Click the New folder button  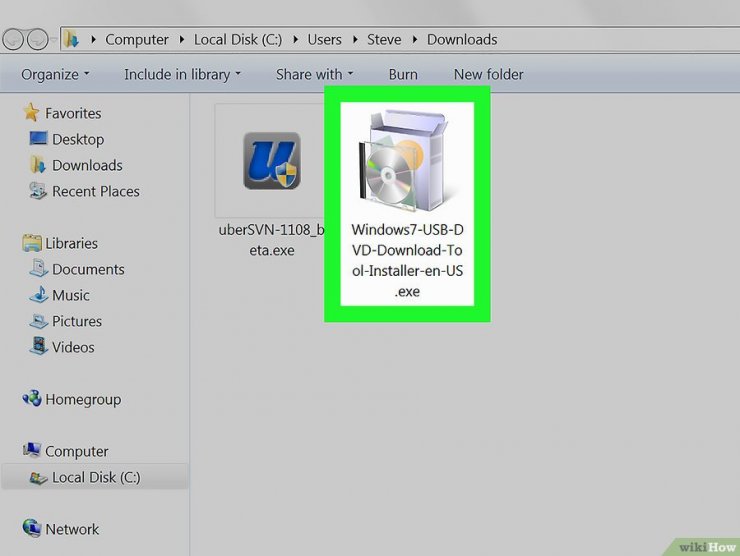(488, 75)
